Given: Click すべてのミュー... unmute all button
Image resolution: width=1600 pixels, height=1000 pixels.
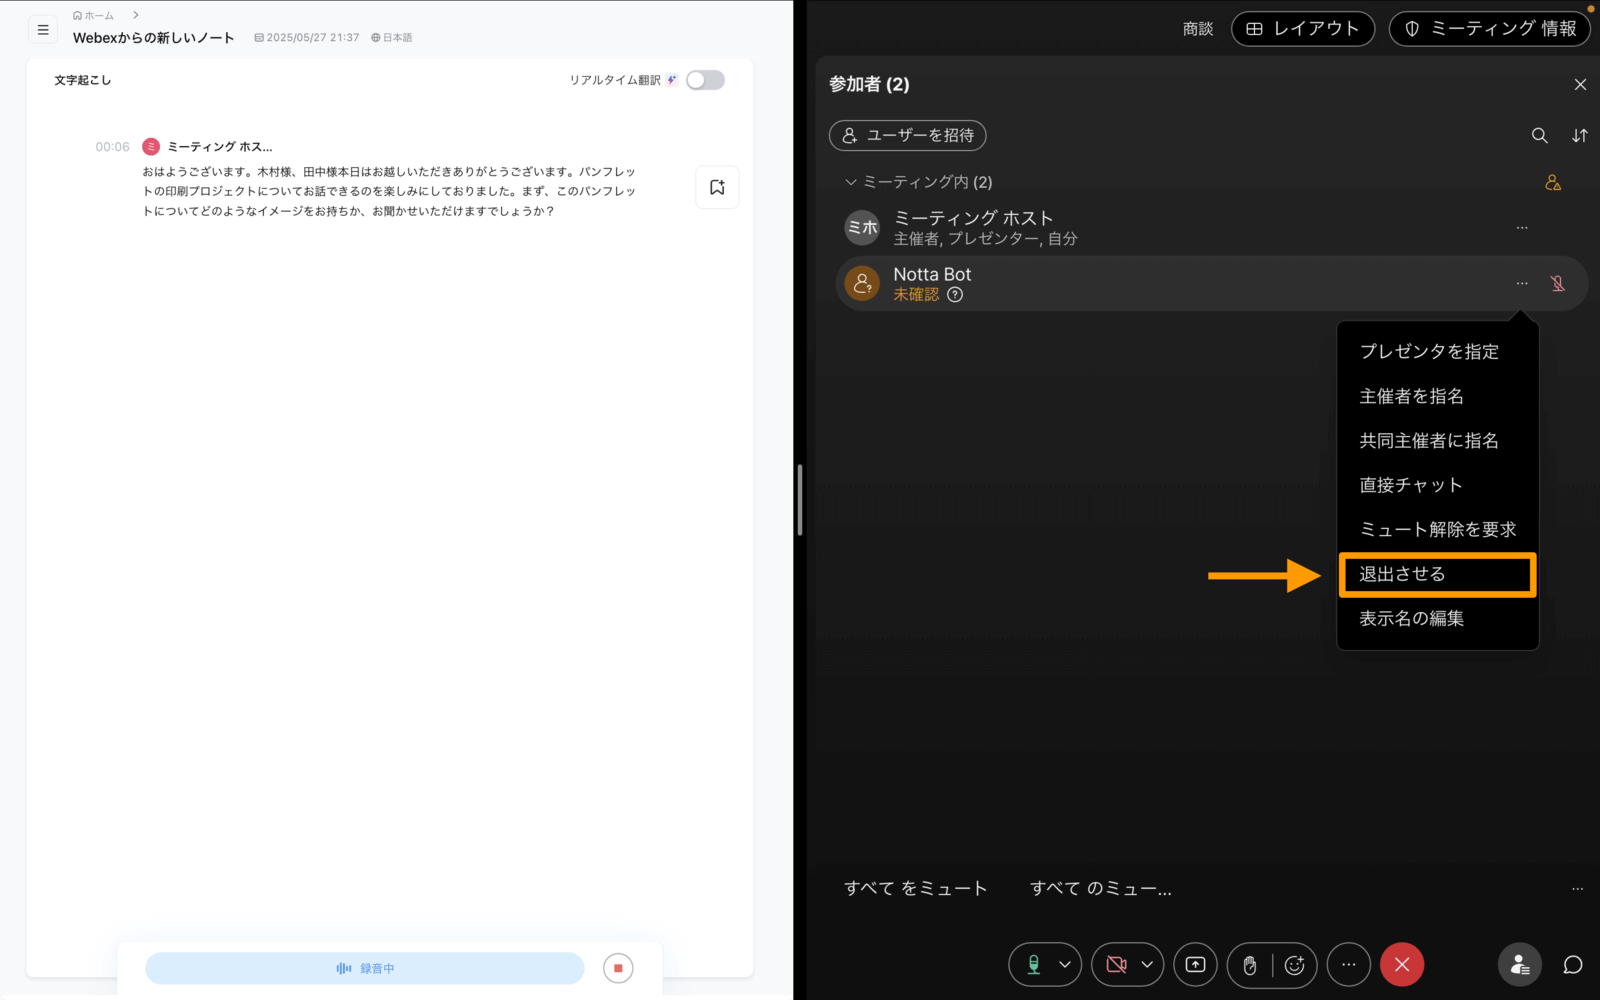Looking at the screenshot, I should coord(1101,888).
